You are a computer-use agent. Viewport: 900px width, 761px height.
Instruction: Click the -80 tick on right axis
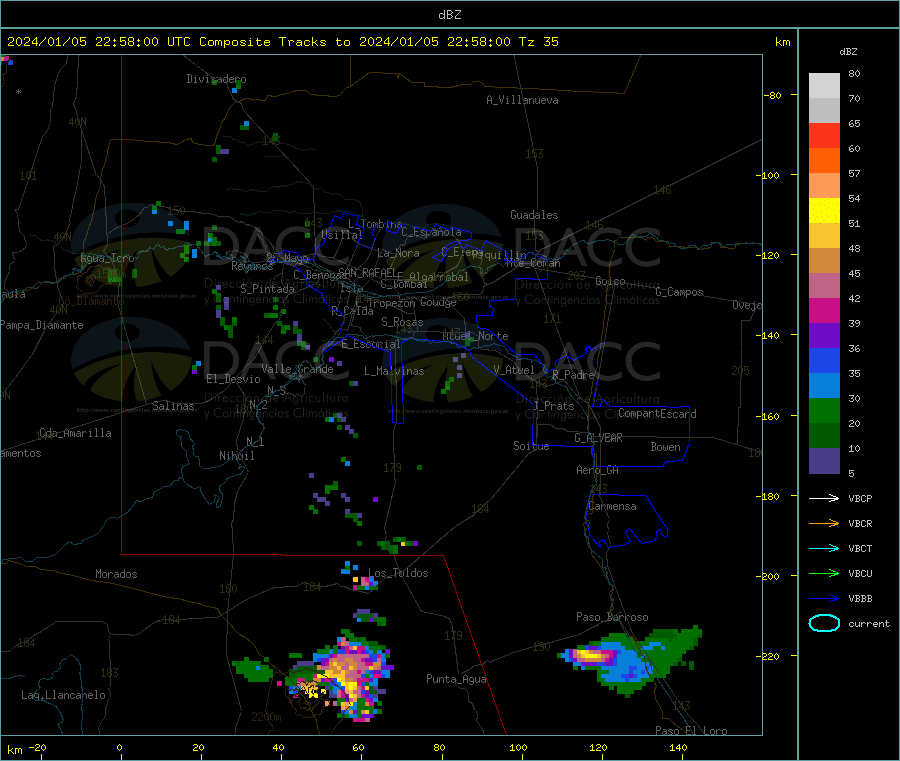point(773,95)
